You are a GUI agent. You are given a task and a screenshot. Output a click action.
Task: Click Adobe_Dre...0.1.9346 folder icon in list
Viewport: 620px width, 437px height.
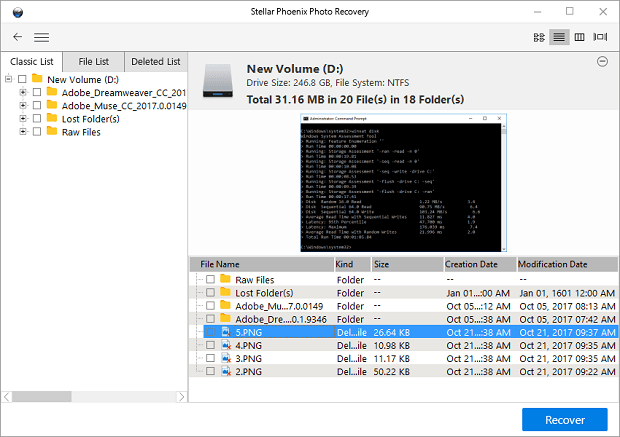coord(225,318)
